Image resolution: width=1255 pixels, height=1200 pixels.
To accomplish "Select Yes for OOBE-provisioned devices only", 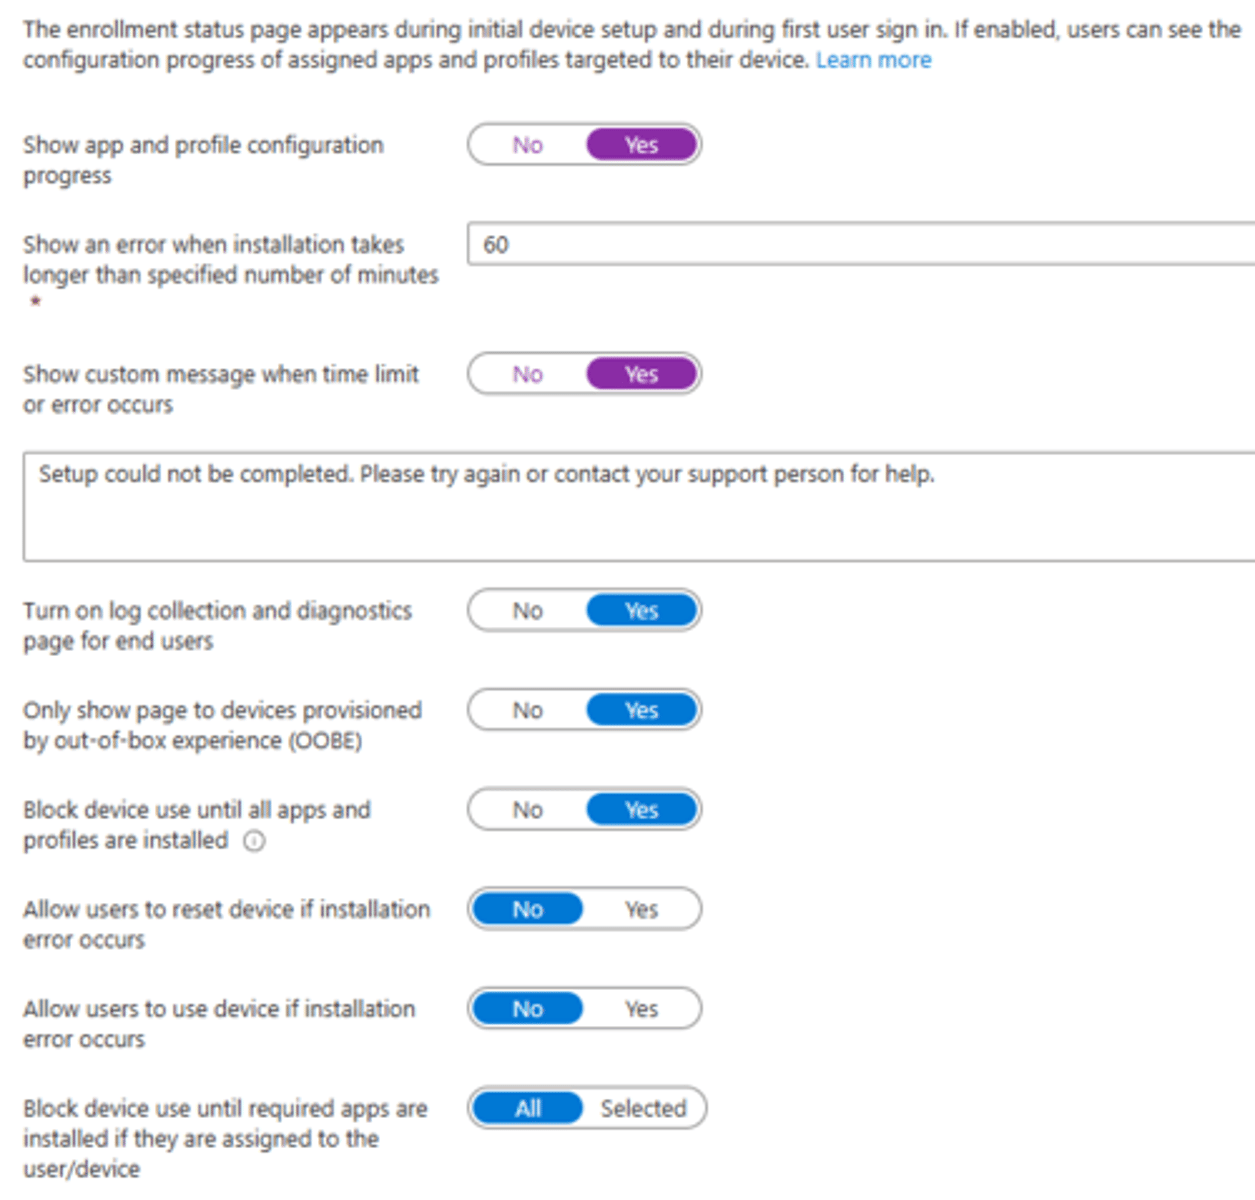I will click(x=641, y=710).
